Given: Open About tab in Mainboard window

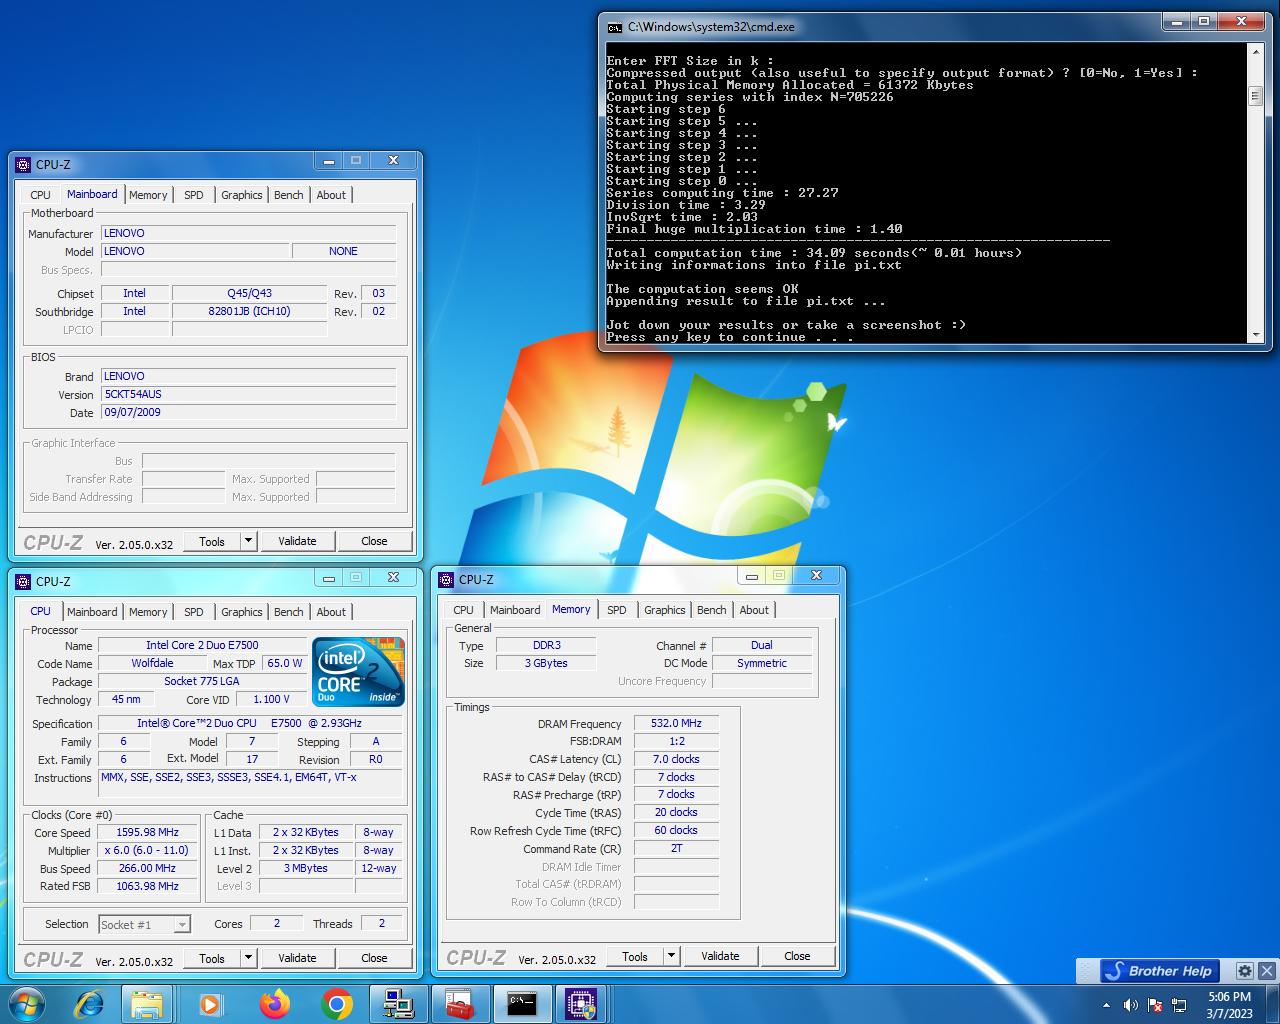Looking at the screenshot, I should pyautogui.click(x=331, y=195).
